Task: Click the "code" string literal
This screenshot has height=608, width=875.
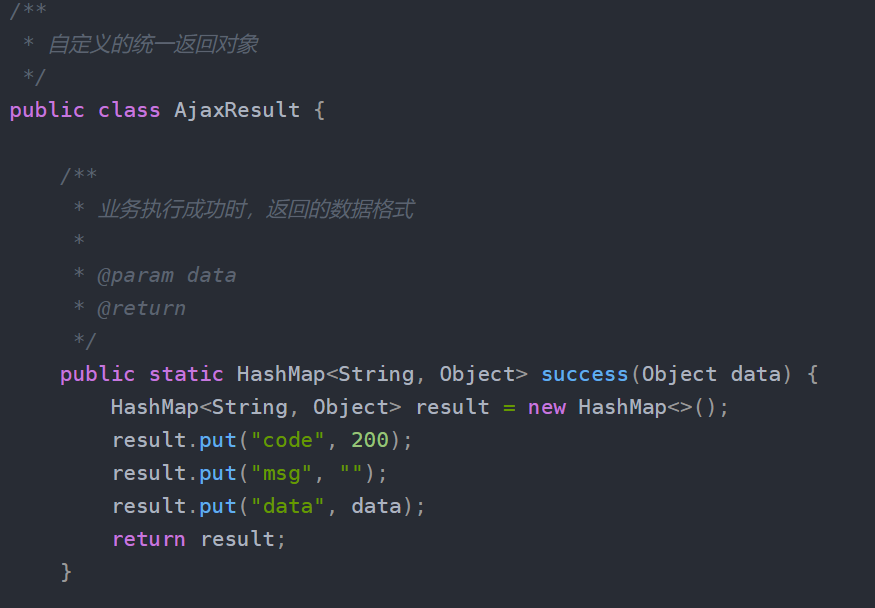Action: 287,440
